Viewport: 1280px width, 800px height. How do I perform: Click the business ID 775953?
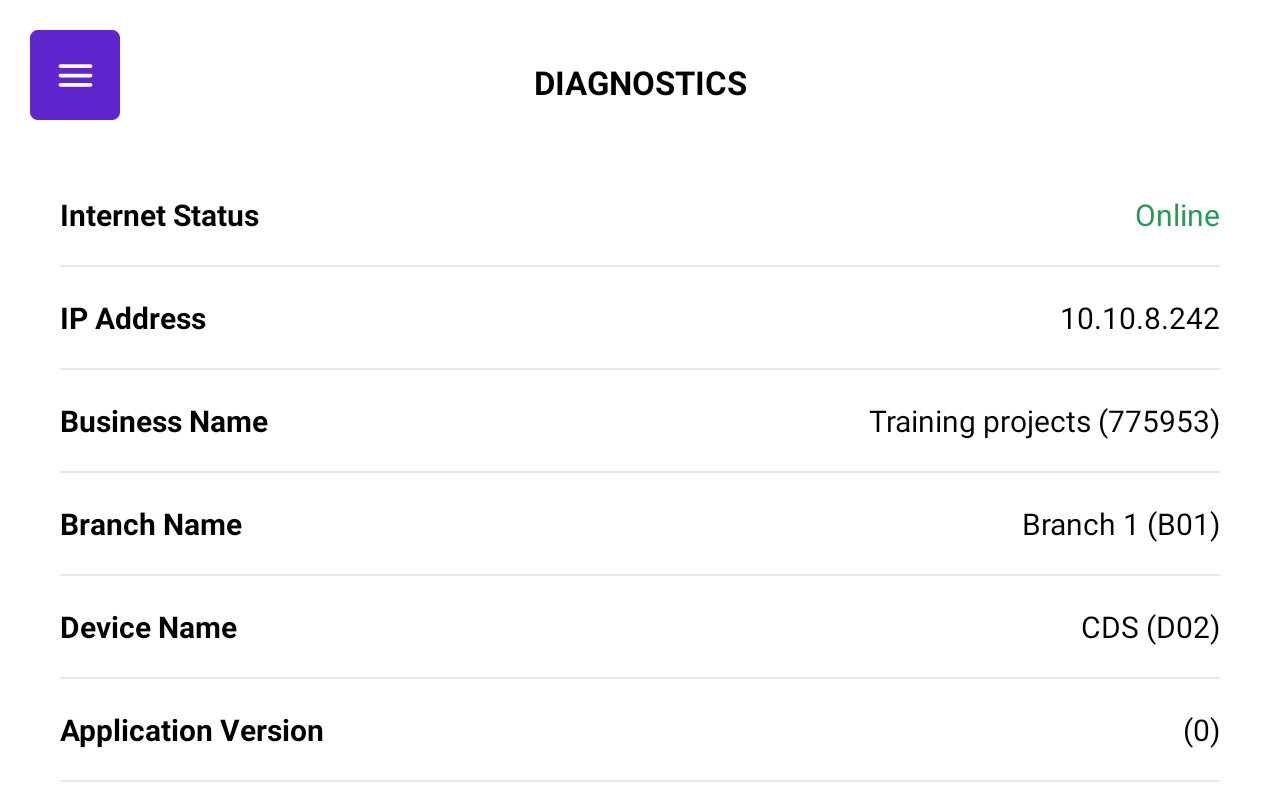click(1159, 422)
